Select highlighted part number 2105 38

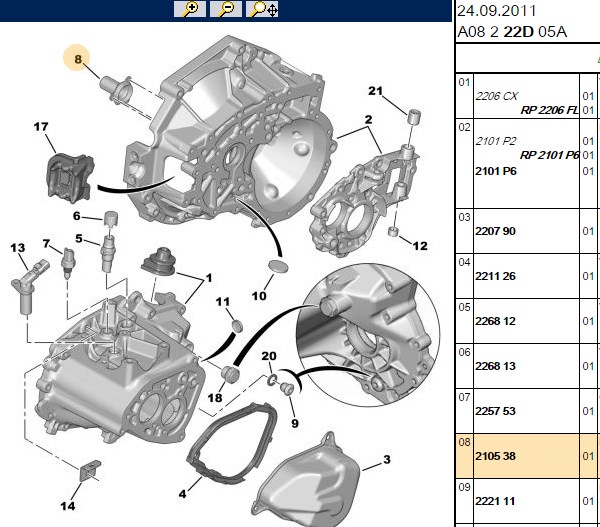point(495,456)
